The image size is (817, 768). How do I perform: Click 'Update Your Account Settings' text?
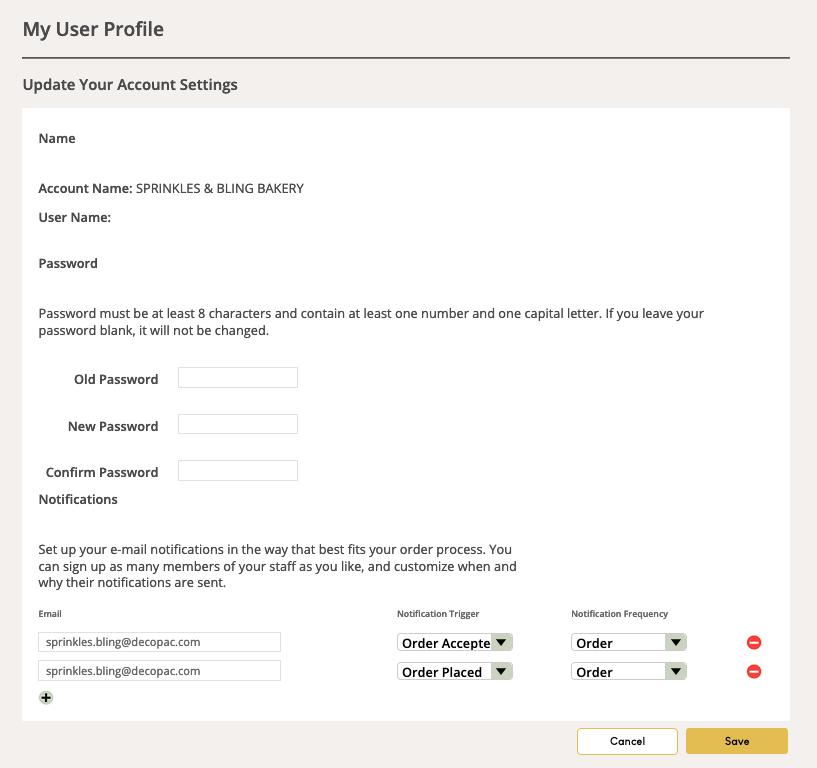click(130, 84)
